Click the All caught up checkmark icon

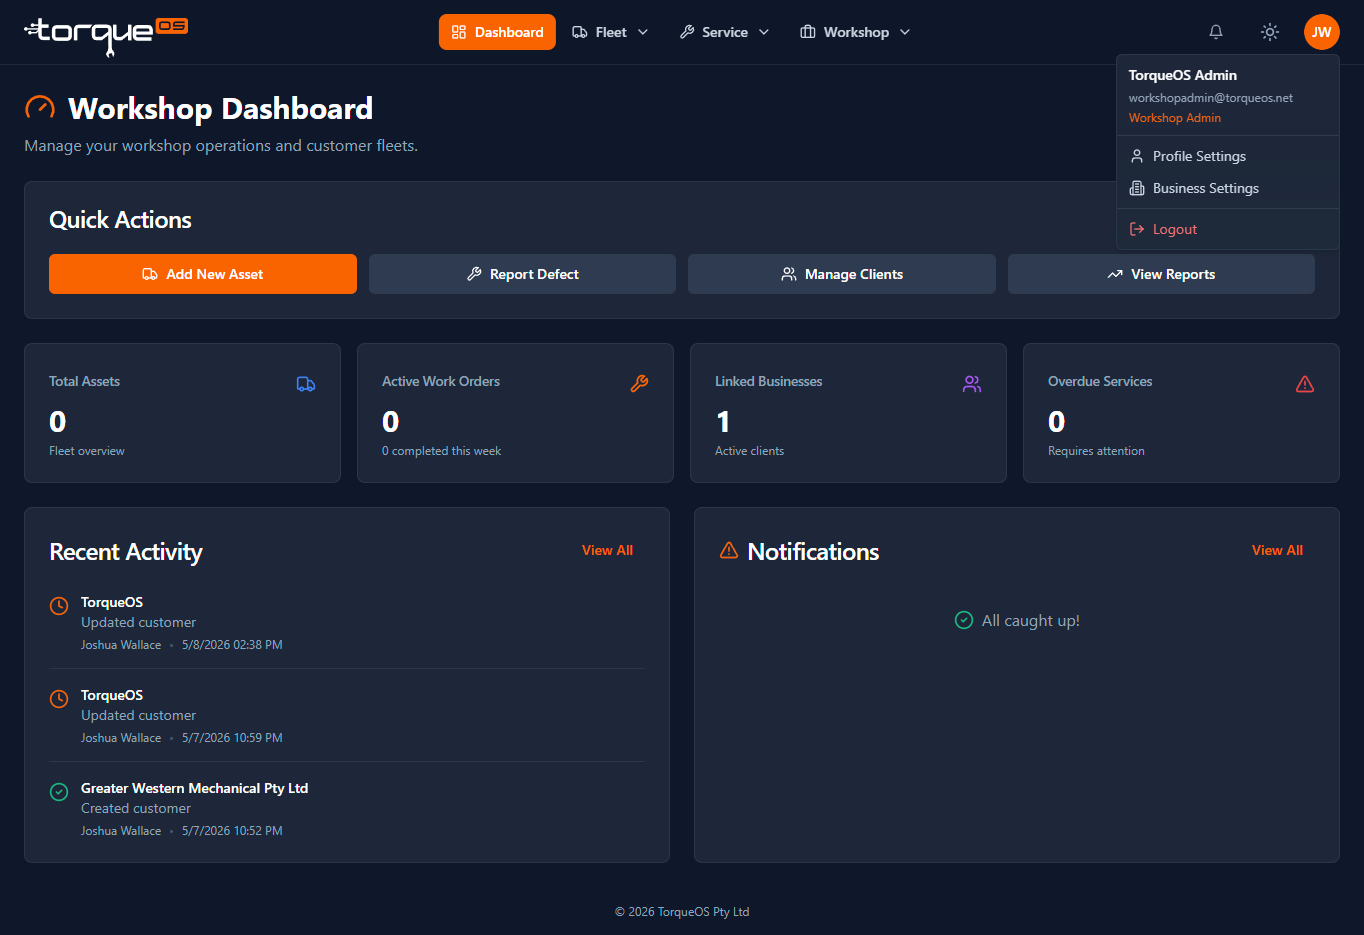click(x=964, y=620)
